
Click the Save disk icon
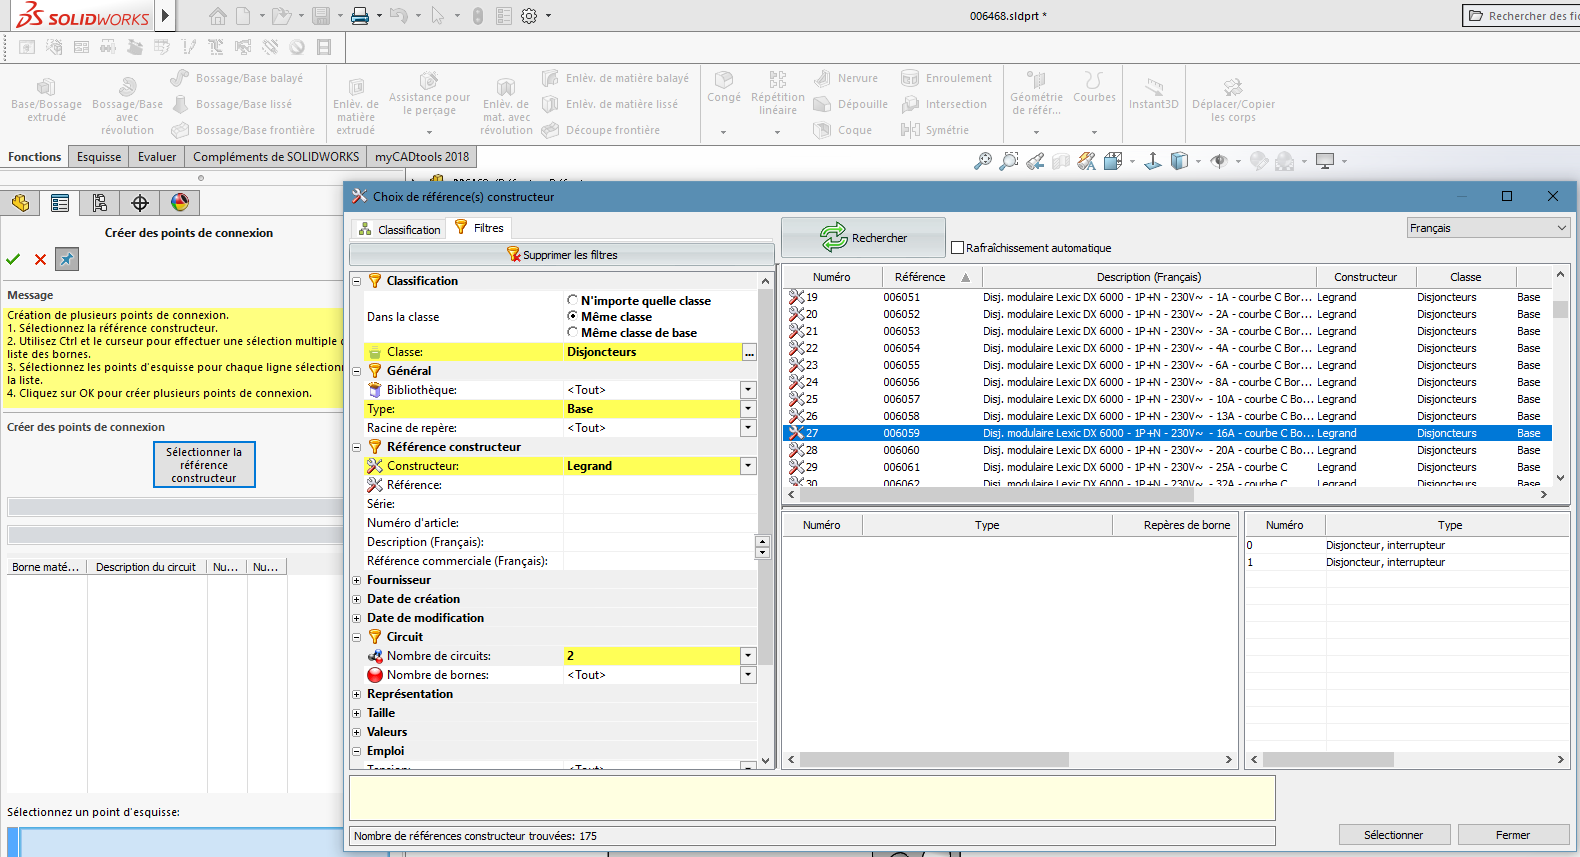(321, 16)
